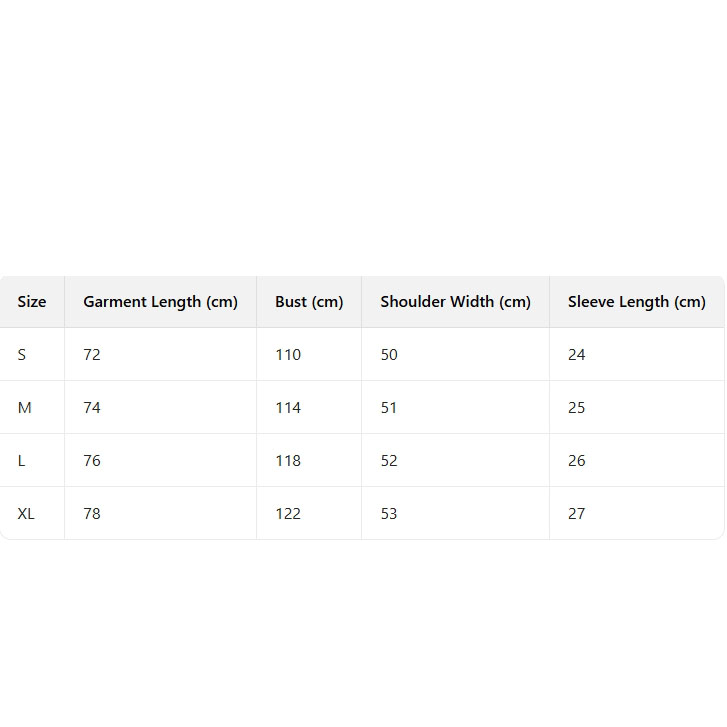Screen dimensions: 727x727
Task: Click shoulder width value 50
Action: pyautogui.click(x=389, y=355)
